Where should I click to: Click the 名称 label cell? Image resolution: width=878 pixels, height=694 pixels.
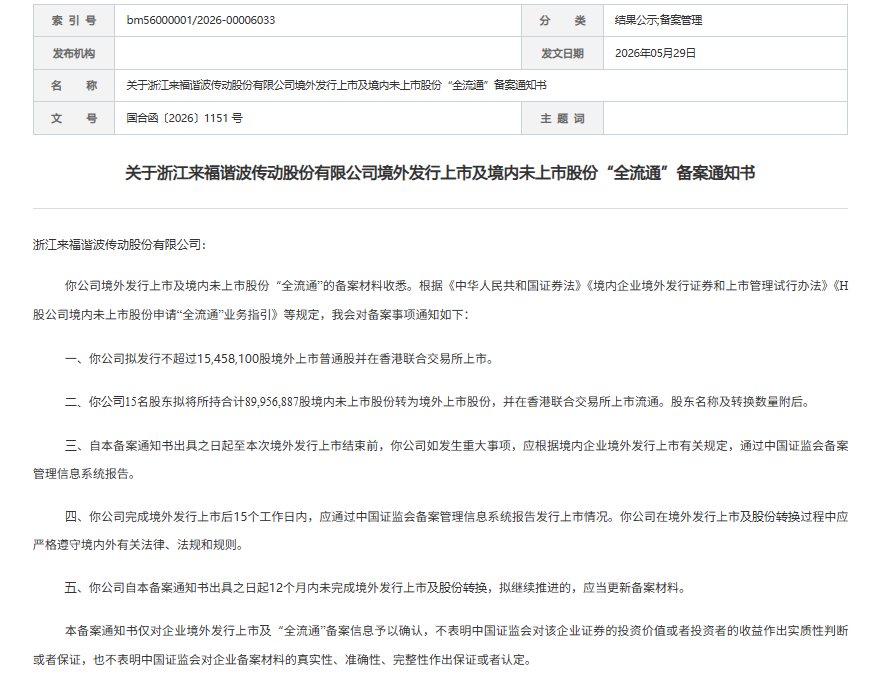(74, 86)
